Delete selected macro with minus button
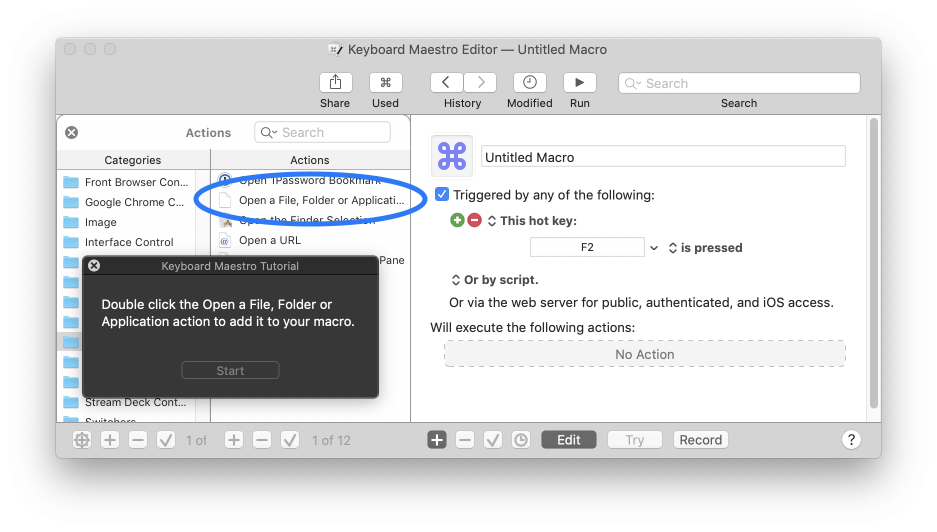Image resolution: width=937 pixels, height=532 pixels. point(262,440)
